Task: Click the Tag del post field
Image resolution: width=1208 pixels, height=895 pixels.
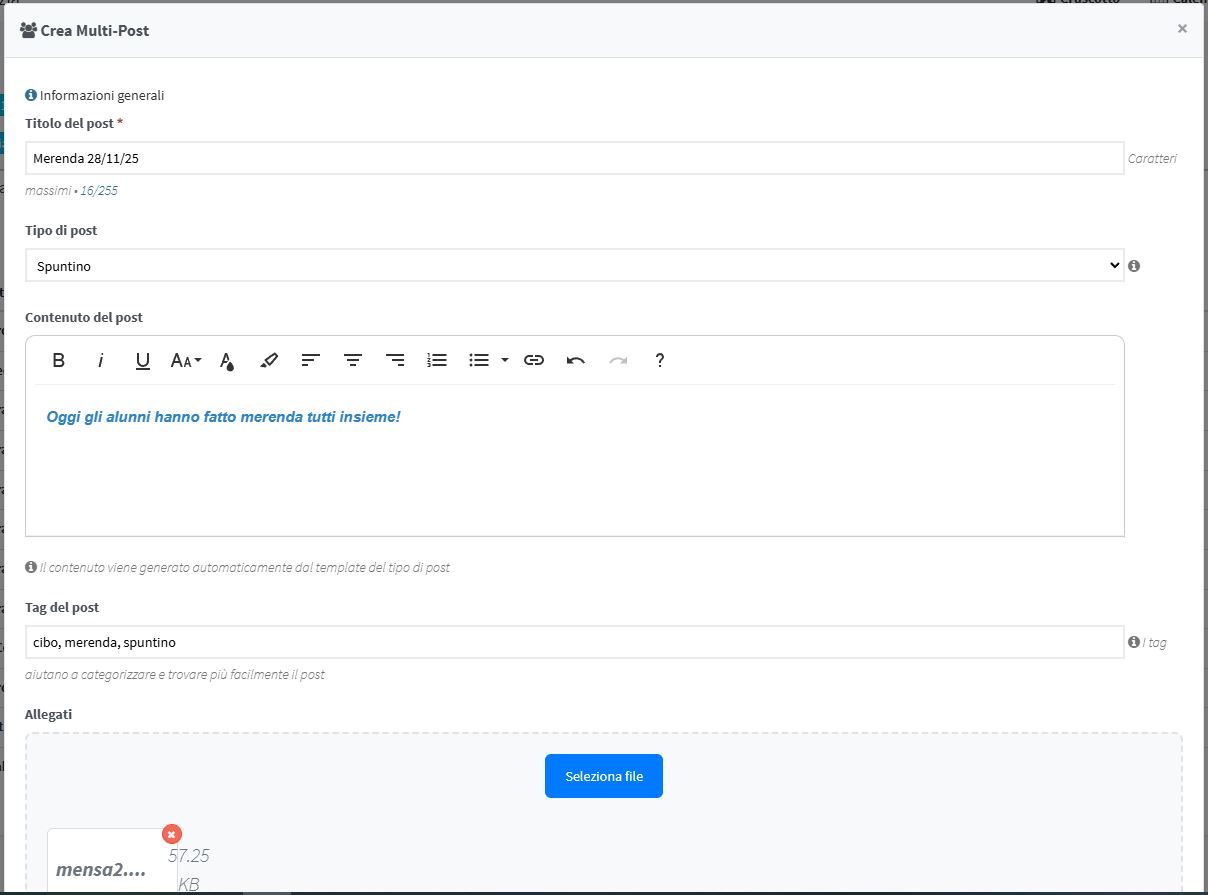Action: point(574,642)
